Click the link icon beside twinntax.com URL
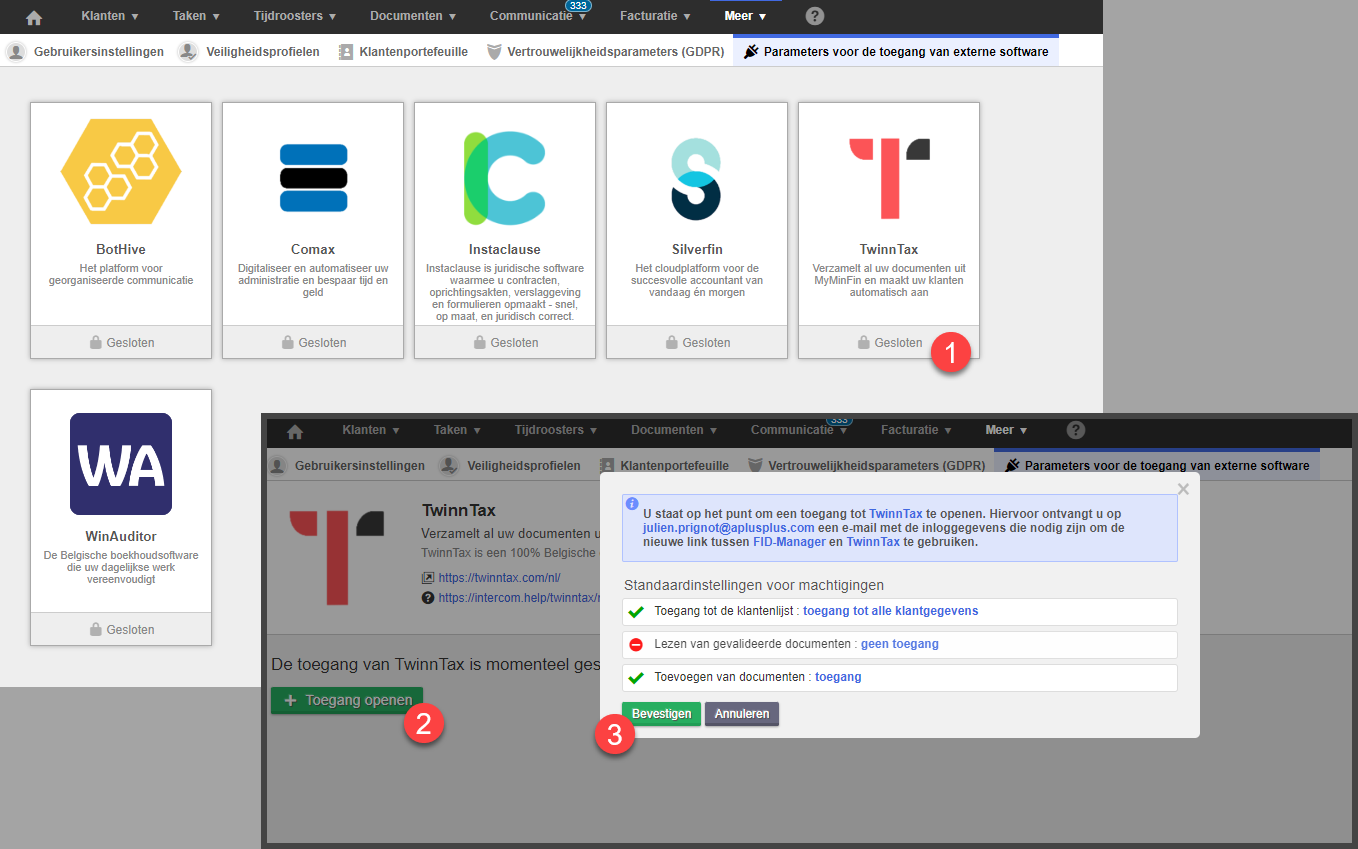1358x849 pixels. pos(428,578)
